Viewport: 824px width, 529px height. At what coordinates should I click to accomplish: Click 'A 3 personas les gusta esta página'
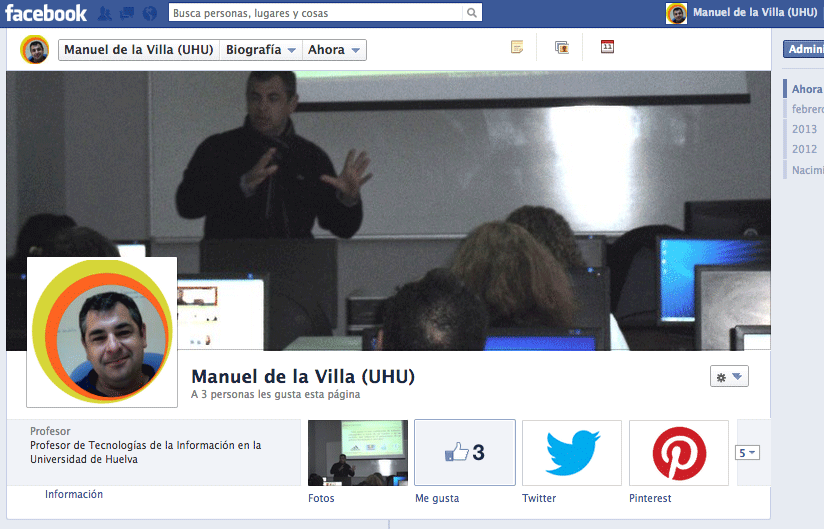(276, 395)
